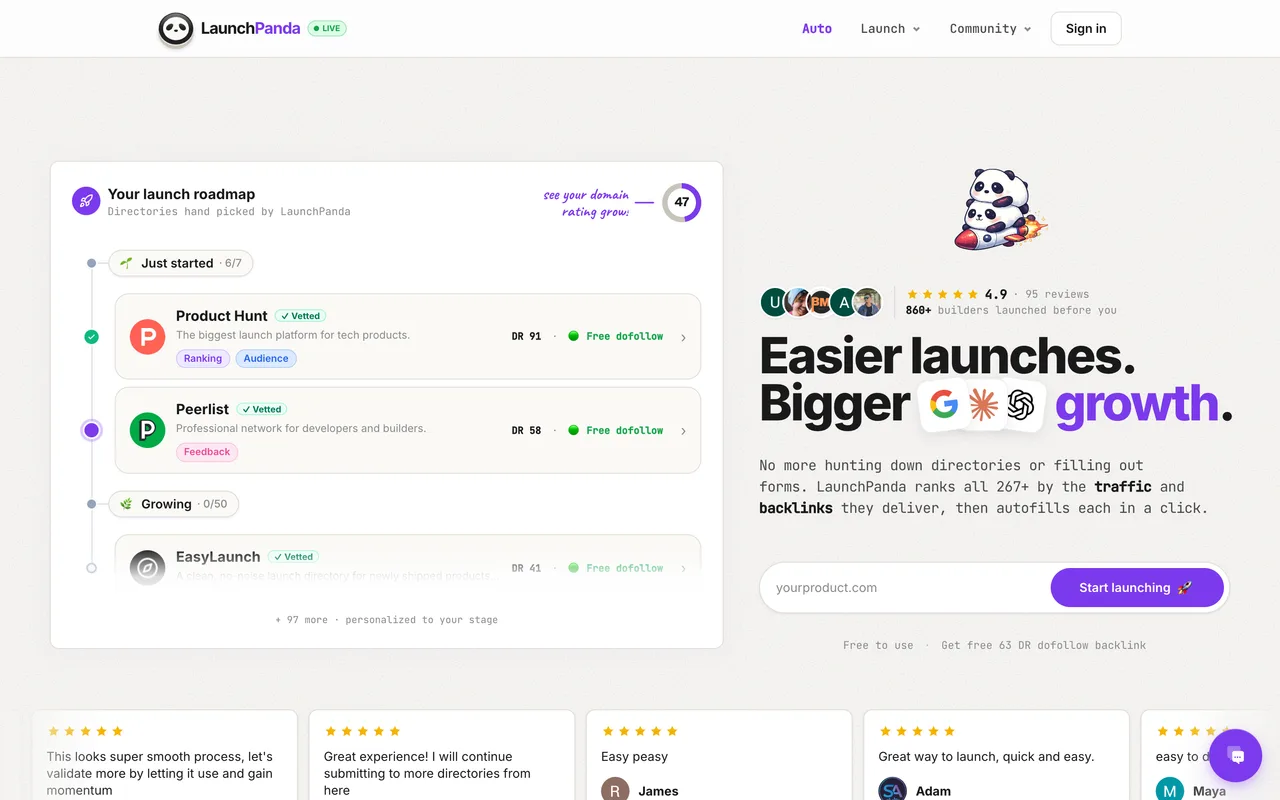Click 'DR 91' value on Product Hunt

pos(526,337)
